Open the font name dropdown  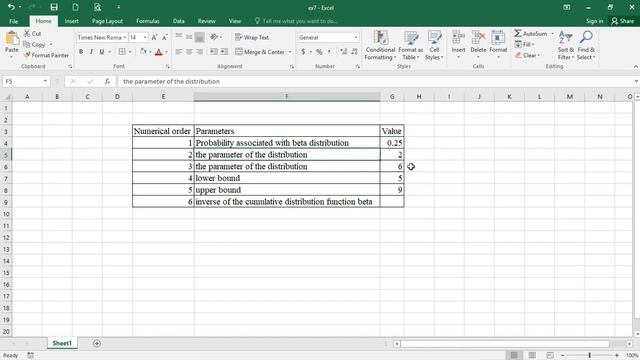124,37
